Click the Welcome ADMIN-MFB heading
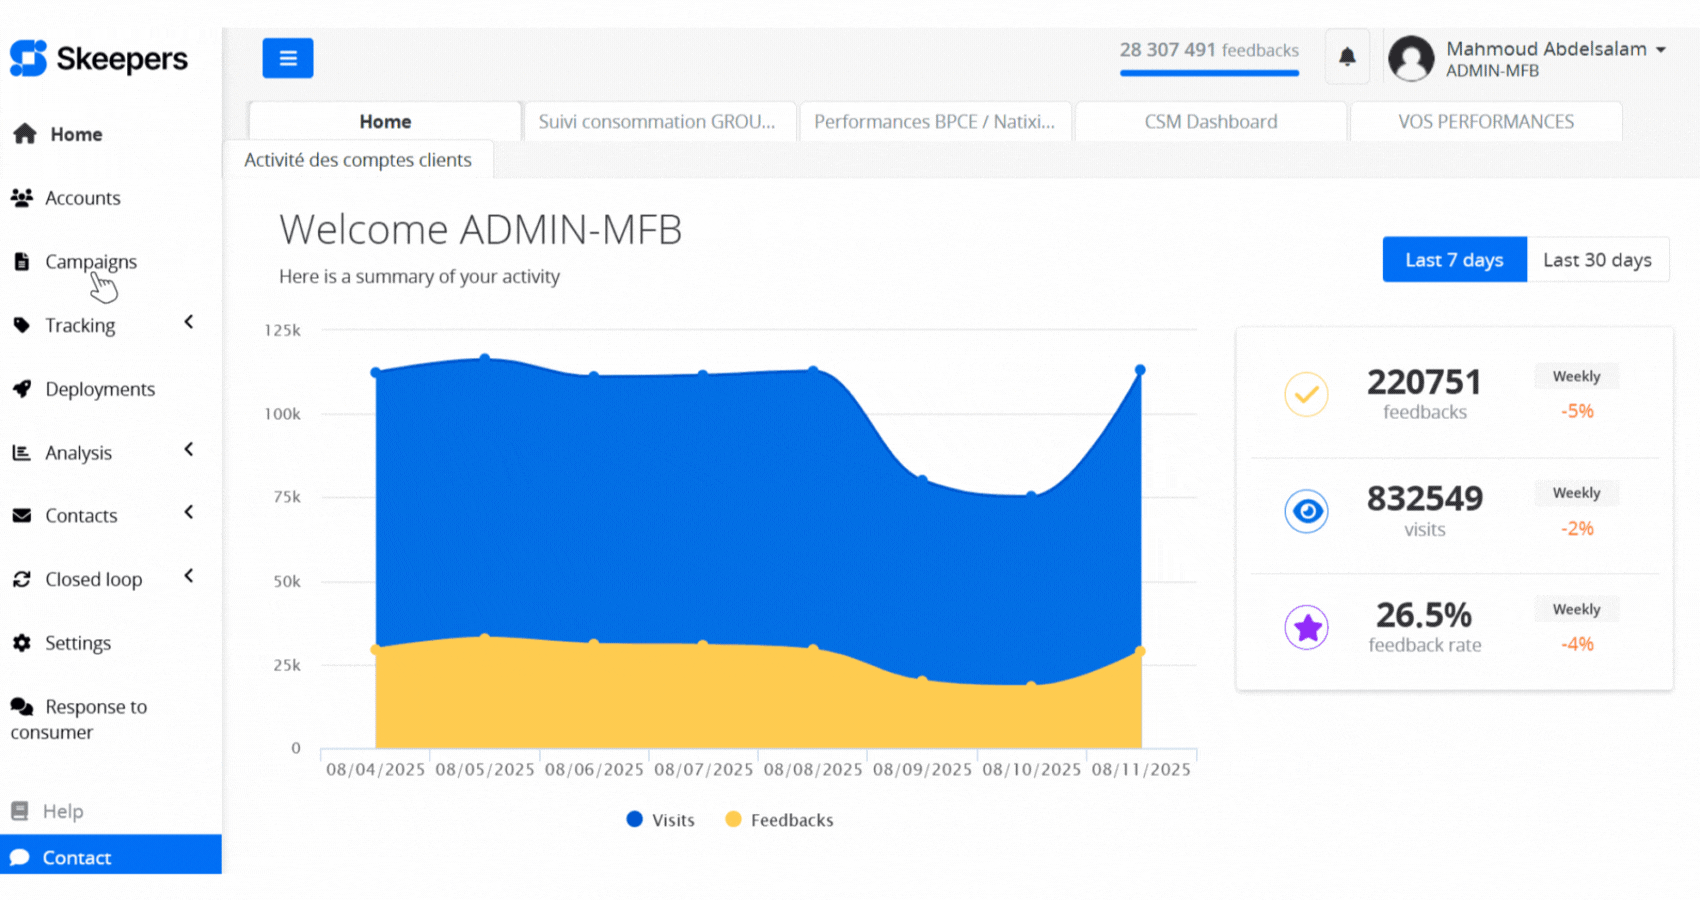The width and height of the screenshot is (1700, 900). coord(480,229)
